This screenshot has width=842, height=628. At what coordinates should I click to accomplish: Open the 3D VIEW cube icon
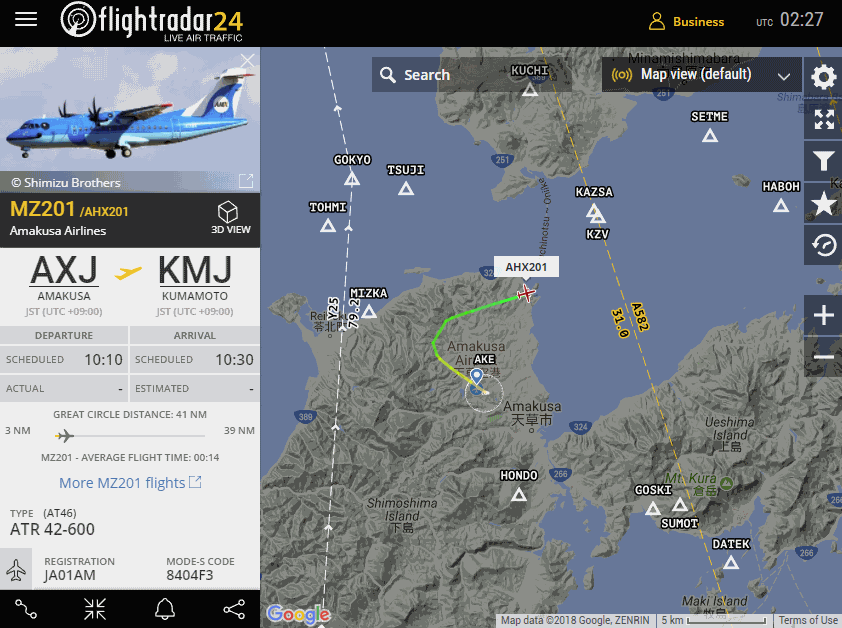[x=230, y=218]
